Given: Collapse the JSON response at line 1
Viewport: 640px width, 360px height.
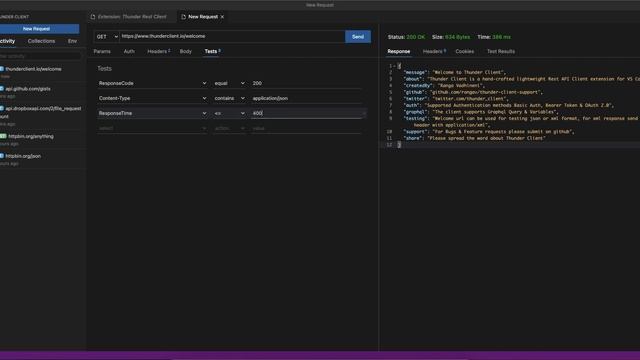Looking at the screenshot, I should pos(395,66).
